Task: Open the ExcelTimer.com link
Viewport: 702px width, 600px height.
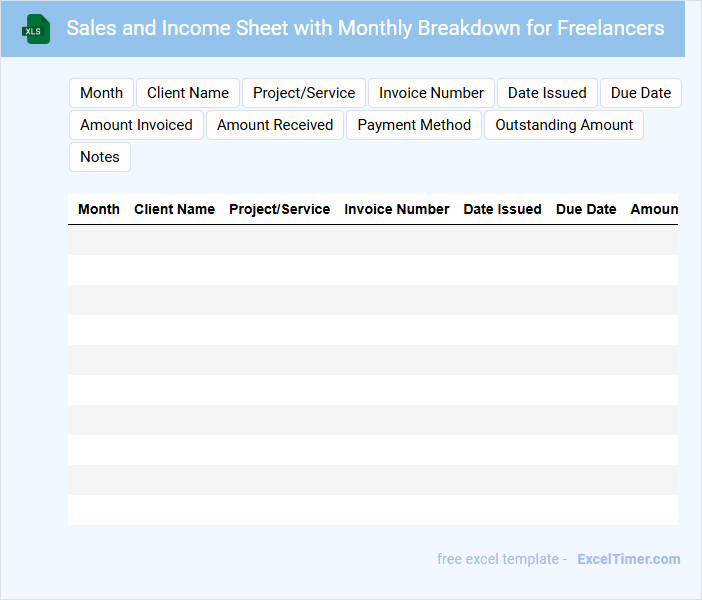Action: click(x=628, y=559)
